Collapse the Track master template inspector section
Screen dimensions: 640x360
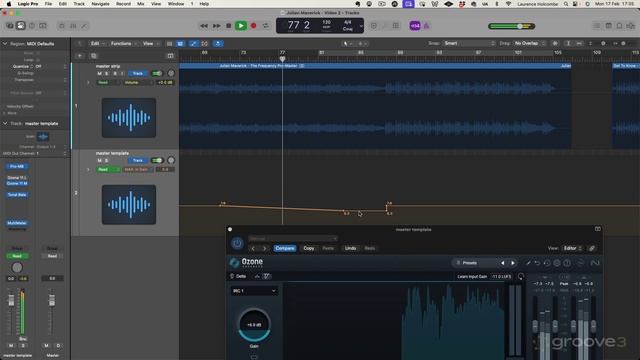[x=5, y=123]
